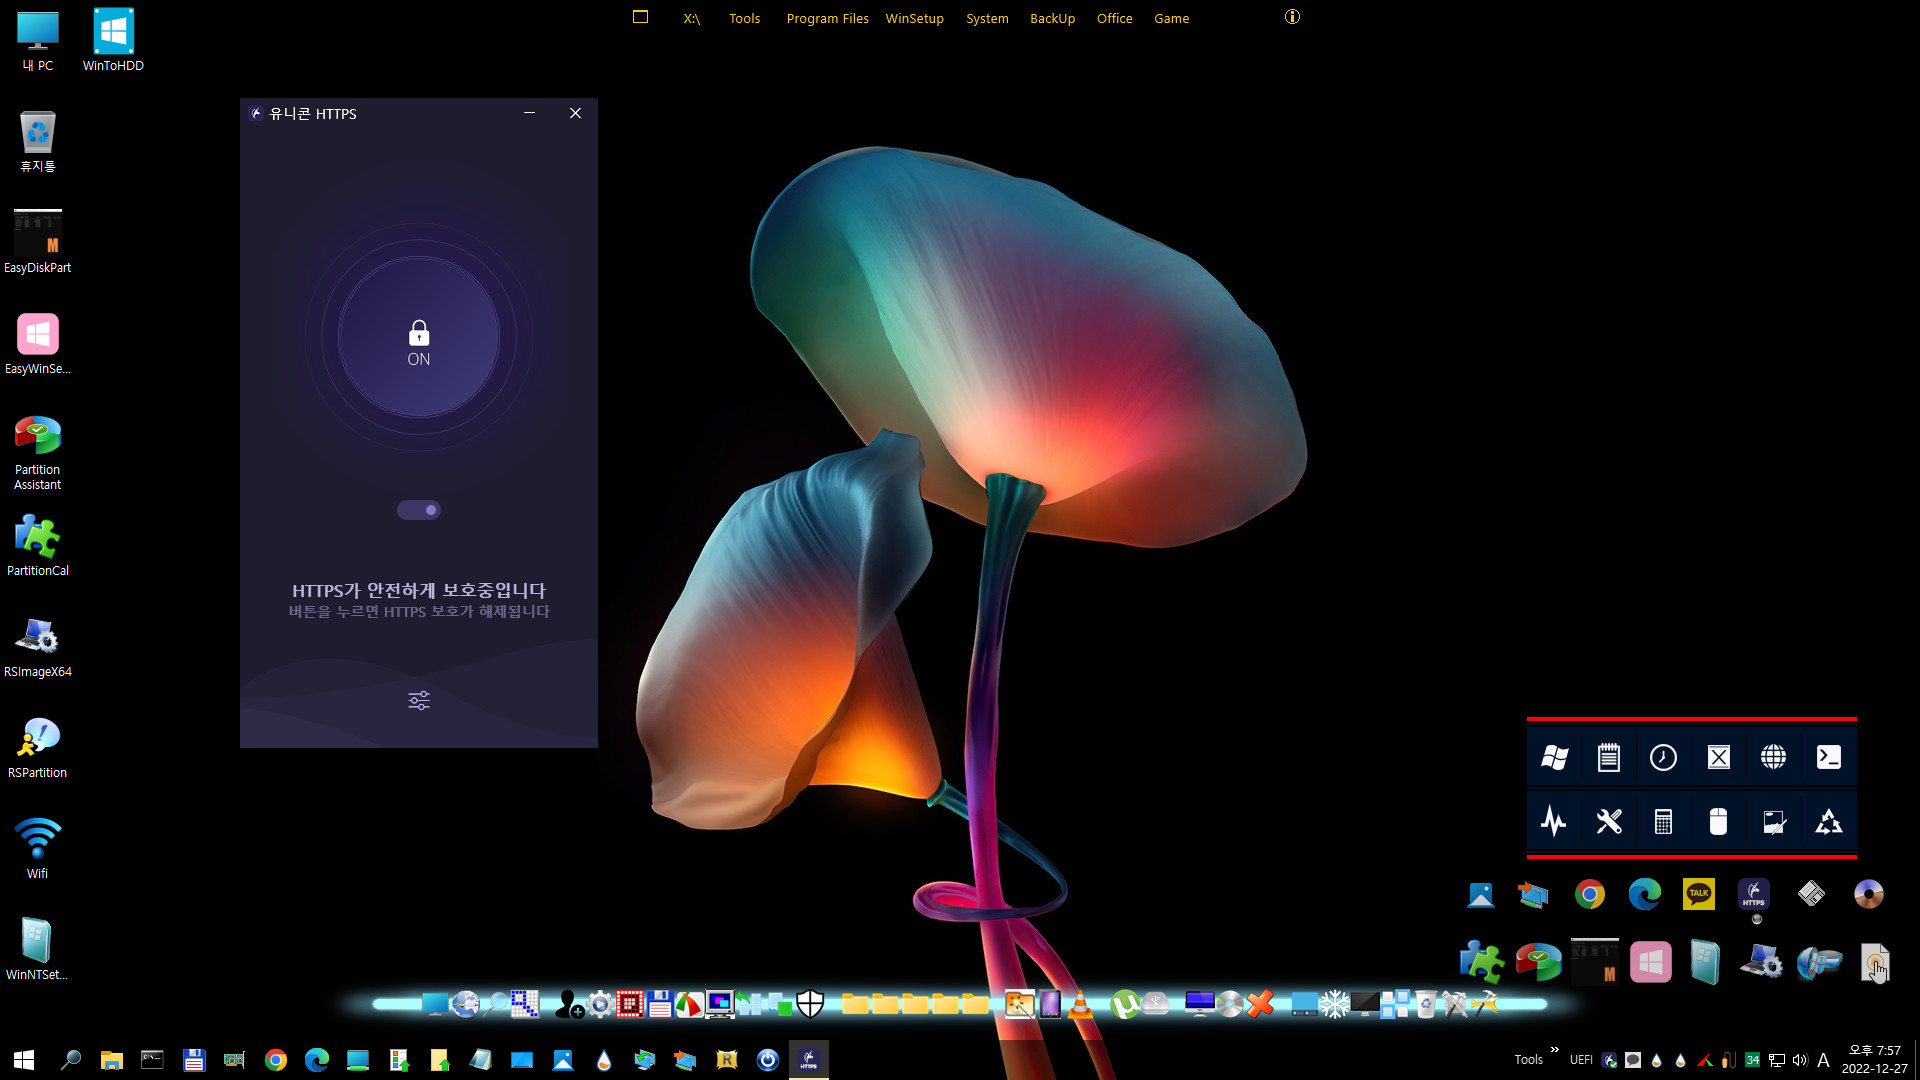Open the 휴지통 recycle bin
The image size is (1920, 1080).
pos(38,142)
